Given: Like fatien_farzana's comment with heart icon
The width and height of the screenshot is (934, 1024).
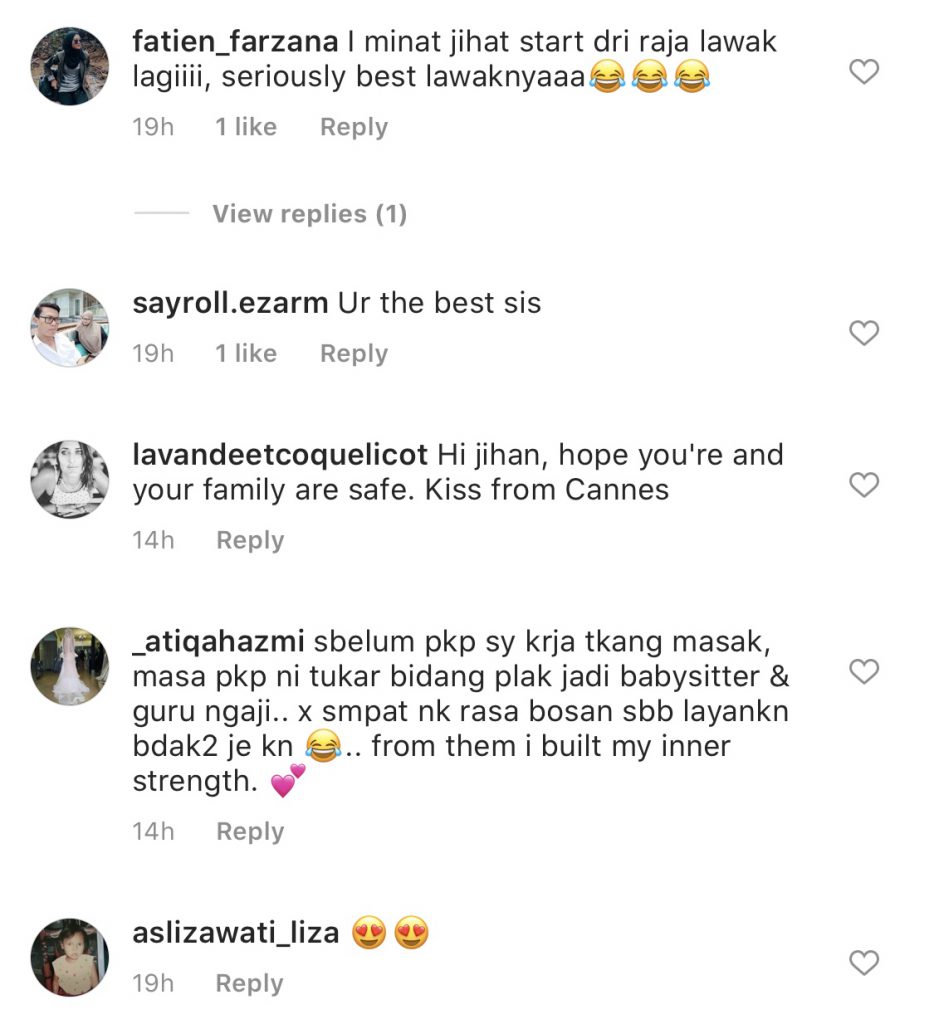Looking at the screenshot, I should coord(863,72).
